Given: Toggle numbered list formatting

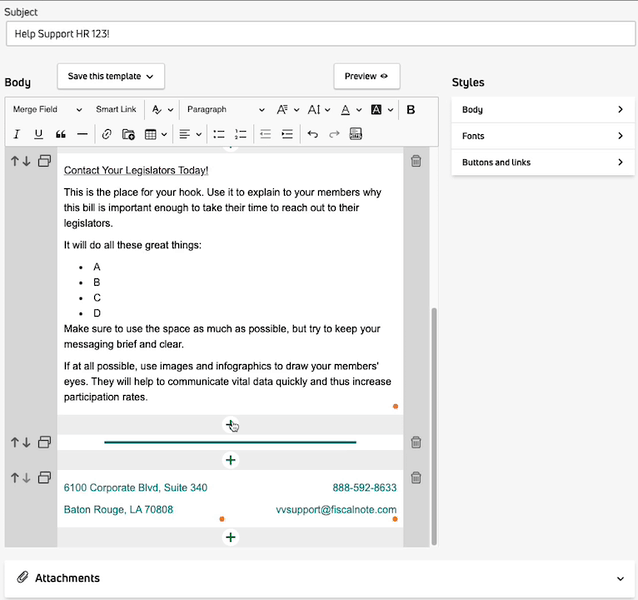Looking at the screenshot, I should [240, 134].
